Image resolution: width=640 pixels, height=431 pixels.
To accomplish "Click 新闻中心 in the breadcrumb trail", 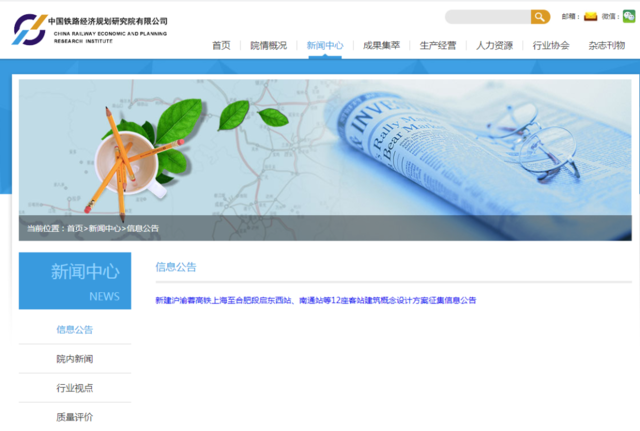I will pos(105,228).
